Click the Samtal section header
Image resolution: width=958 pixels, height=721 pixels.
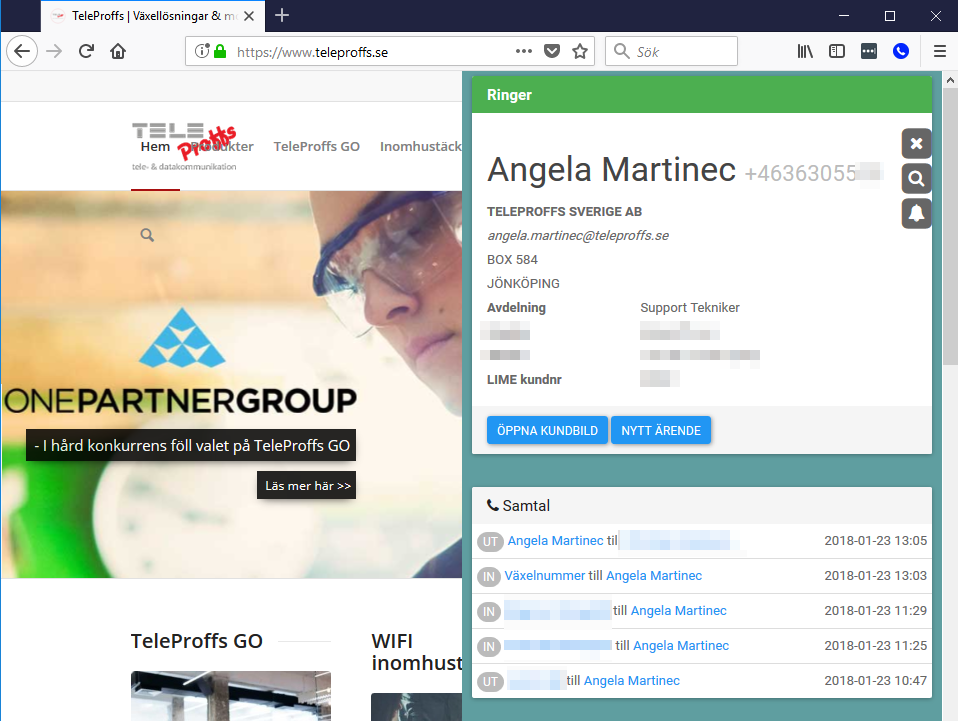pyautogui.click(x=702, y=505)
